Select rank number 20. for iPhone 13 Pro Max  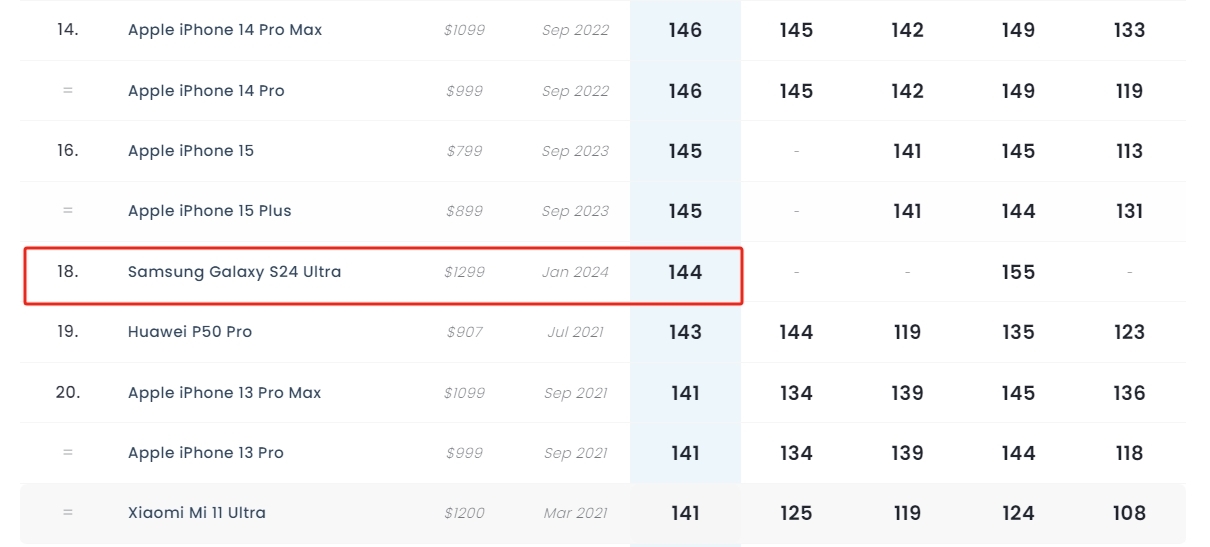(x=67, y=392)
